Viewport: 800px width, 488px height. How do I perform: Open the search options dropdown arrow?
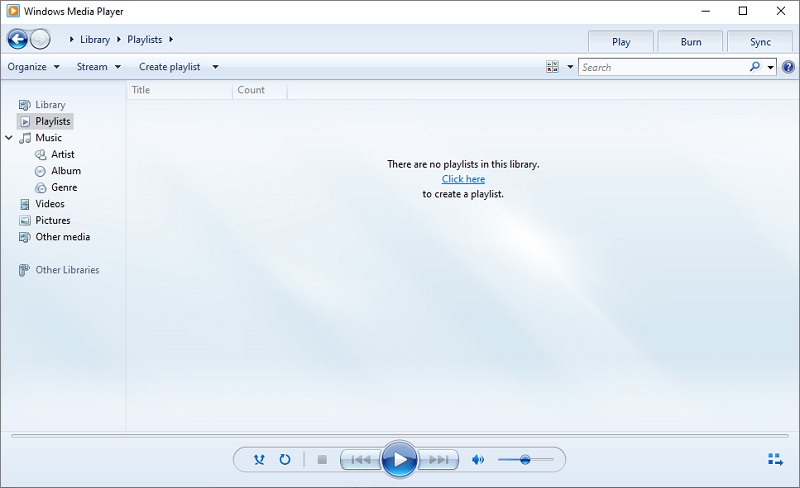(x=770, y=67)
